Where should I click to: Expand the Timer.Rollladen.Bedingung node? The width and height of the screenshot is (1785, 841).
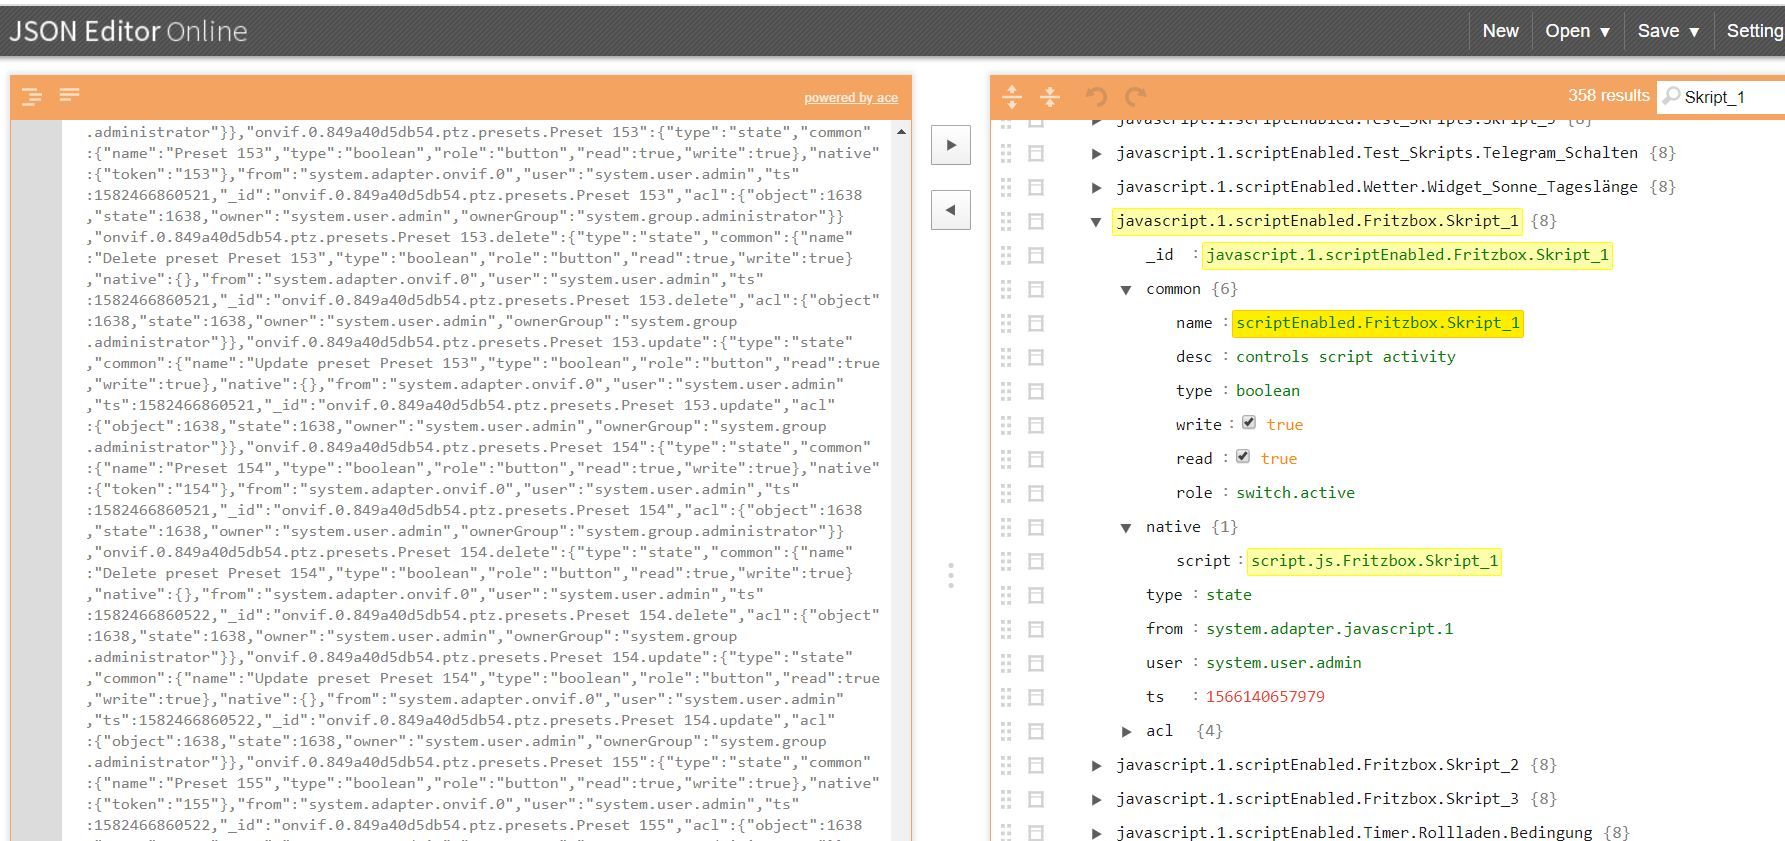tap(1096, 833)
